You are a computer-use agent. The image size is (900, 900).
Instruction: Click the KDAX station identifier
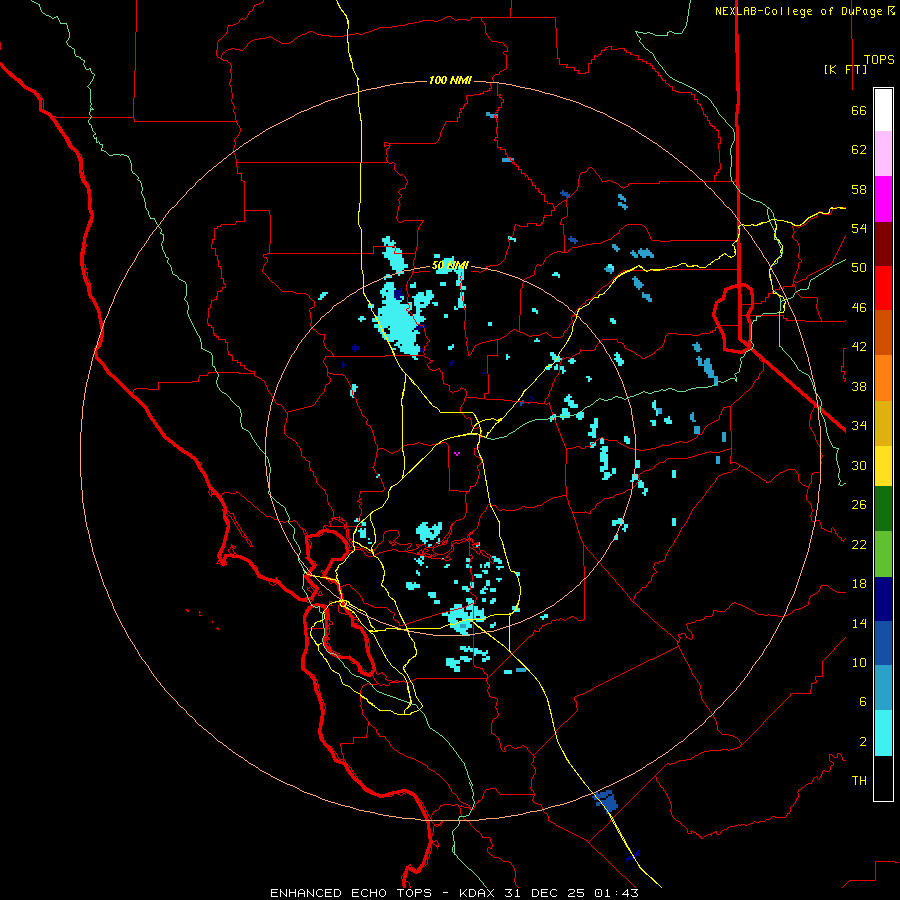coord(479,893)
